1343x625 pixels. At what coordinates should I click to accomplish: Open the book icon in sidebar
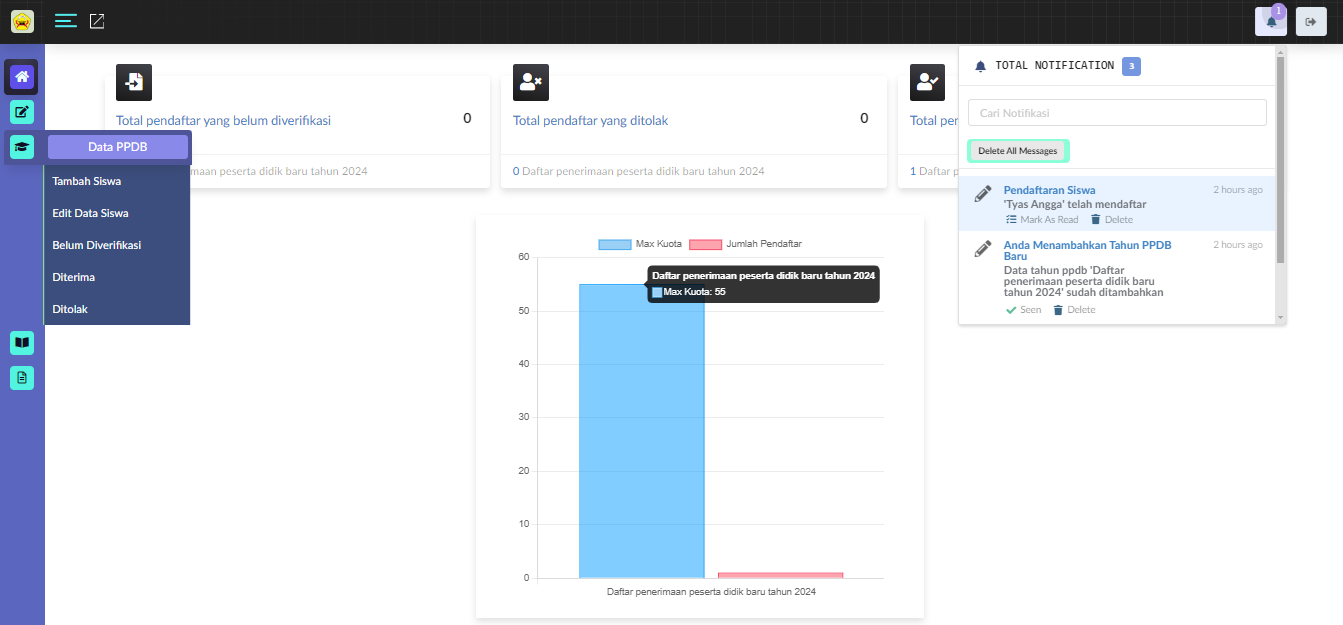pyautogui.click(x=22, y=343)
